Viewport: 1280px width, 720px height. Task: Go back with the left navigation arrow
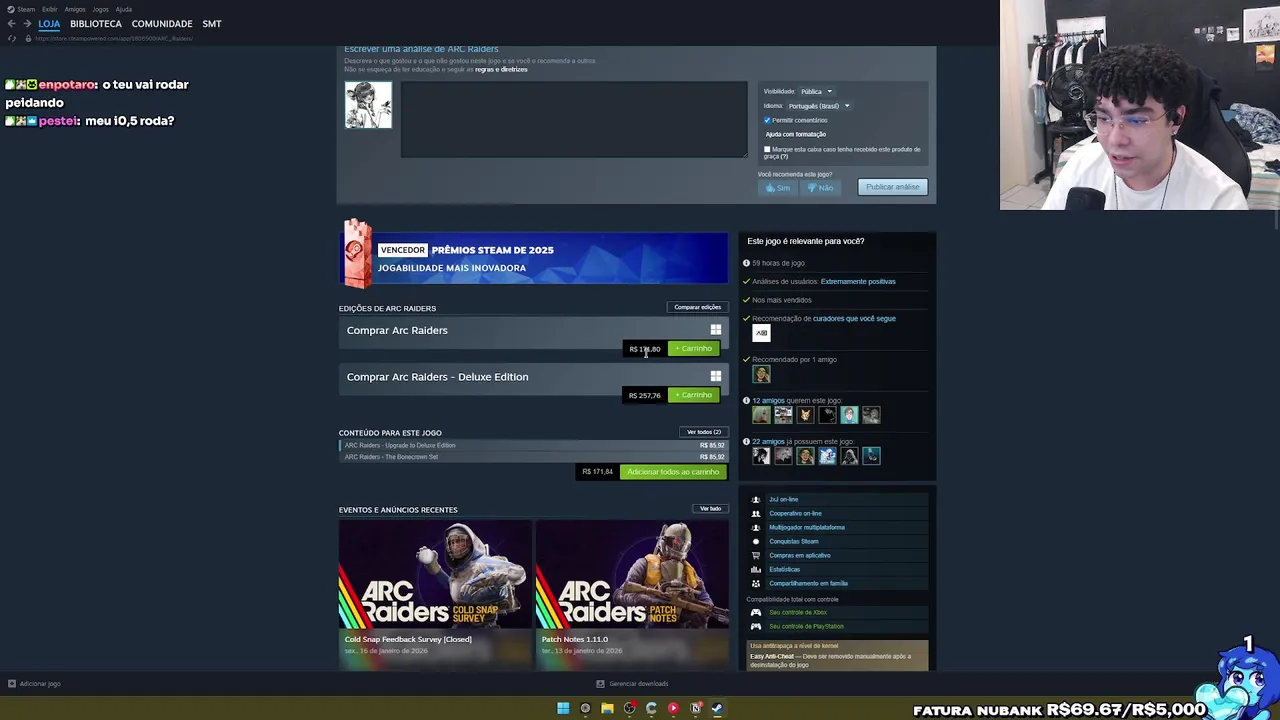click(x=11, y=24)
